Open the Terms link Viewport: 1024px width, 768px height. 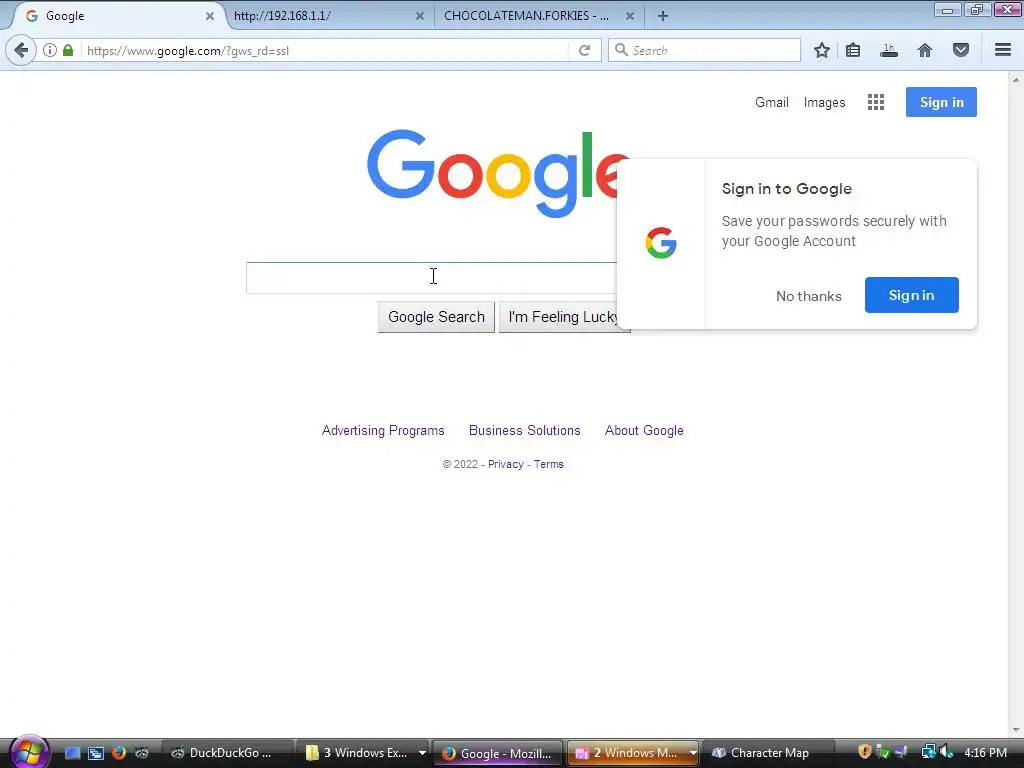coord(549,464)
